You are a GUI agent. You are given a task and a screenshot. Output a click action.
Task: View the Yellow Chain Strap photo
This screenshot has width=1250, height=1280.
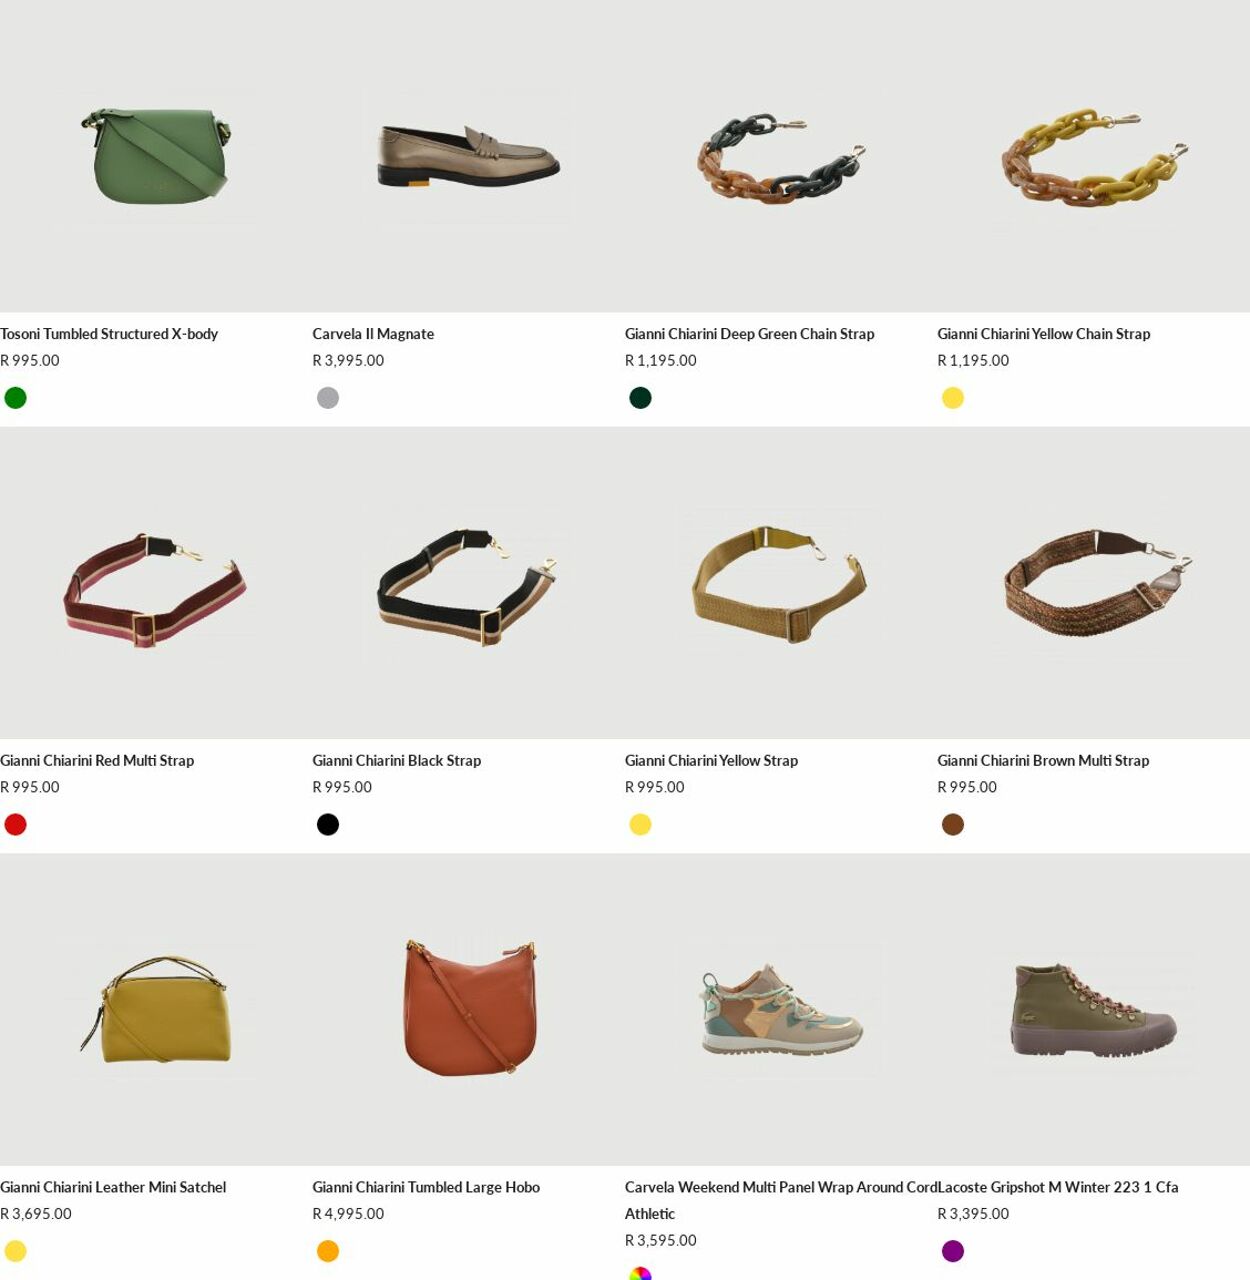pyautogui.click(x=1093, y=156)
